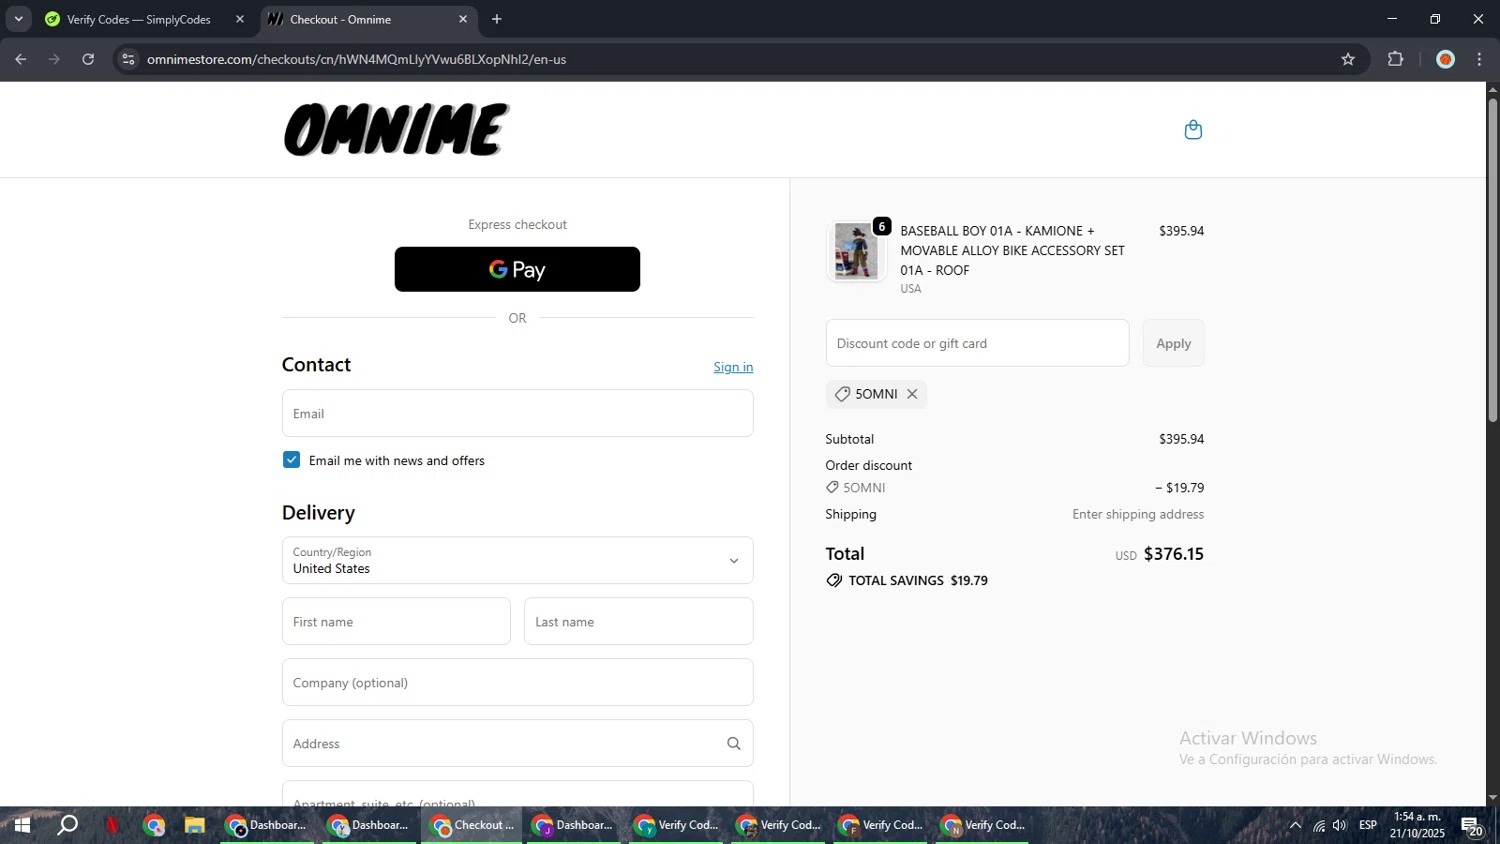Click the Last name field
This screenshot has height=844, width=1500.
pos(638,621)
